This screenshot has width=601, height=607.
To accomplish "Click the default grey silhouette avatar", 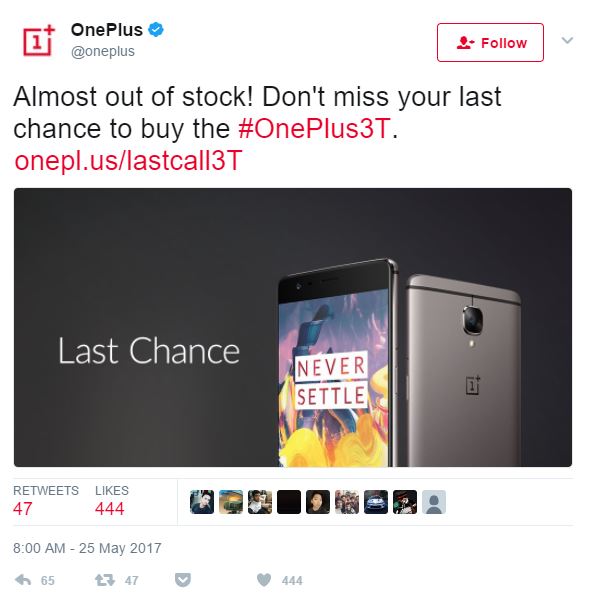I will [x=434, y=502].
